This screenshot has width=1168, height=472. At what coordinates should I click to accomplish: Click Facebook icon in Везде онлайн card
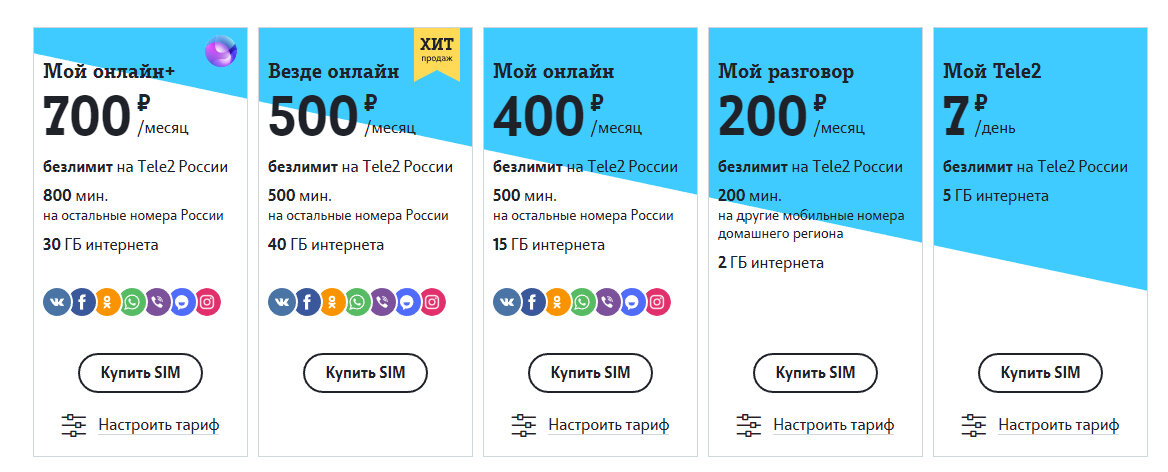[x=308, y=302]
